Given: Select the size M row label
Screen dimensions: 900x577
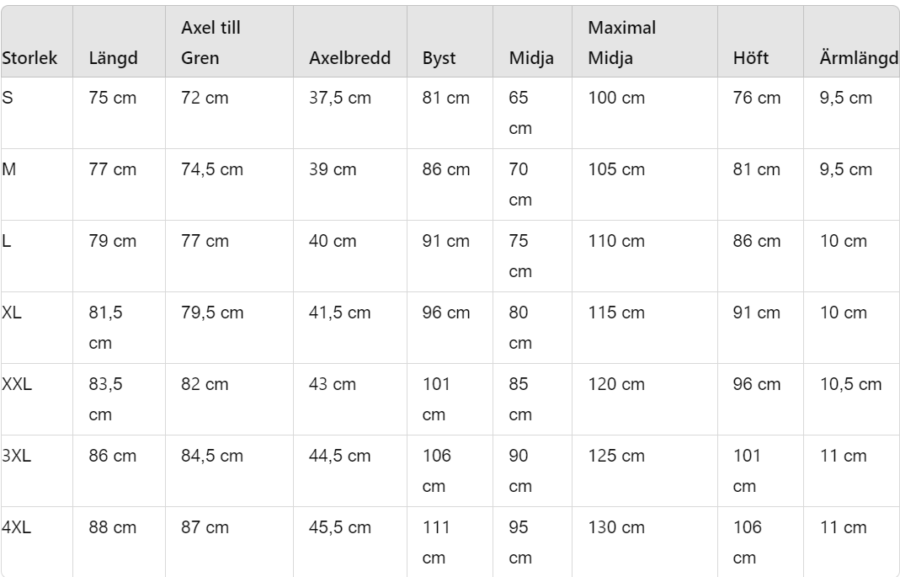Looking at the screenshot, I should click(9, 169).
